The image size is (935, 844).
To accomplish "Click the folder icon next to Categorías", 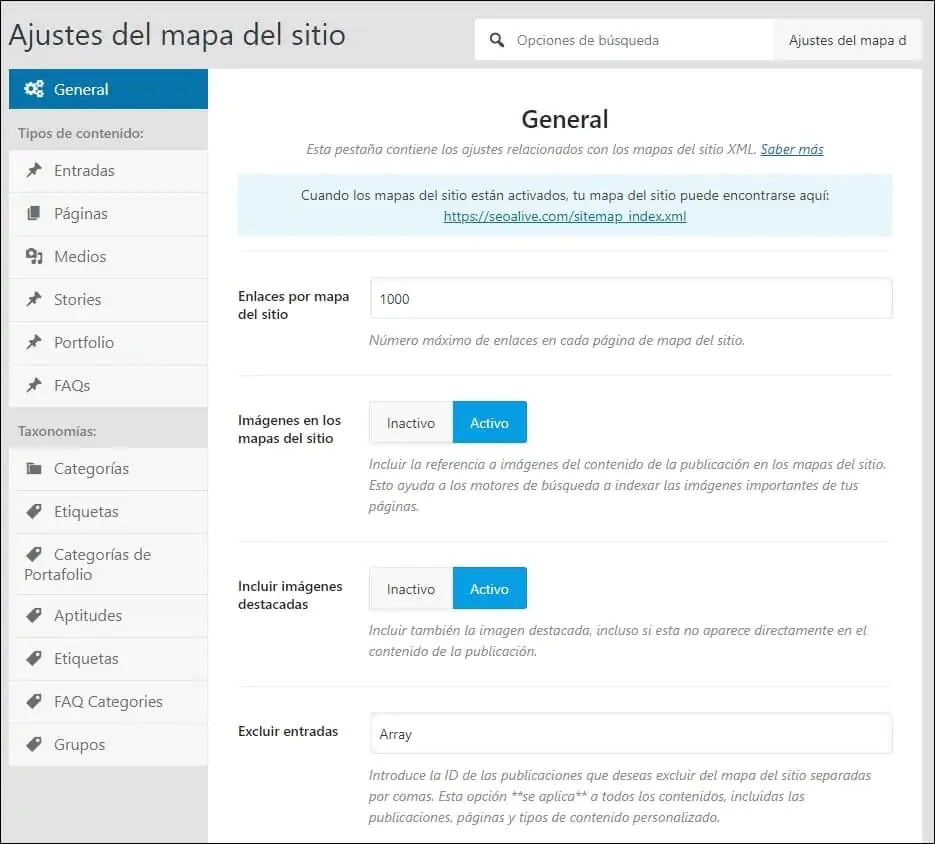I will tap(34, 468).
